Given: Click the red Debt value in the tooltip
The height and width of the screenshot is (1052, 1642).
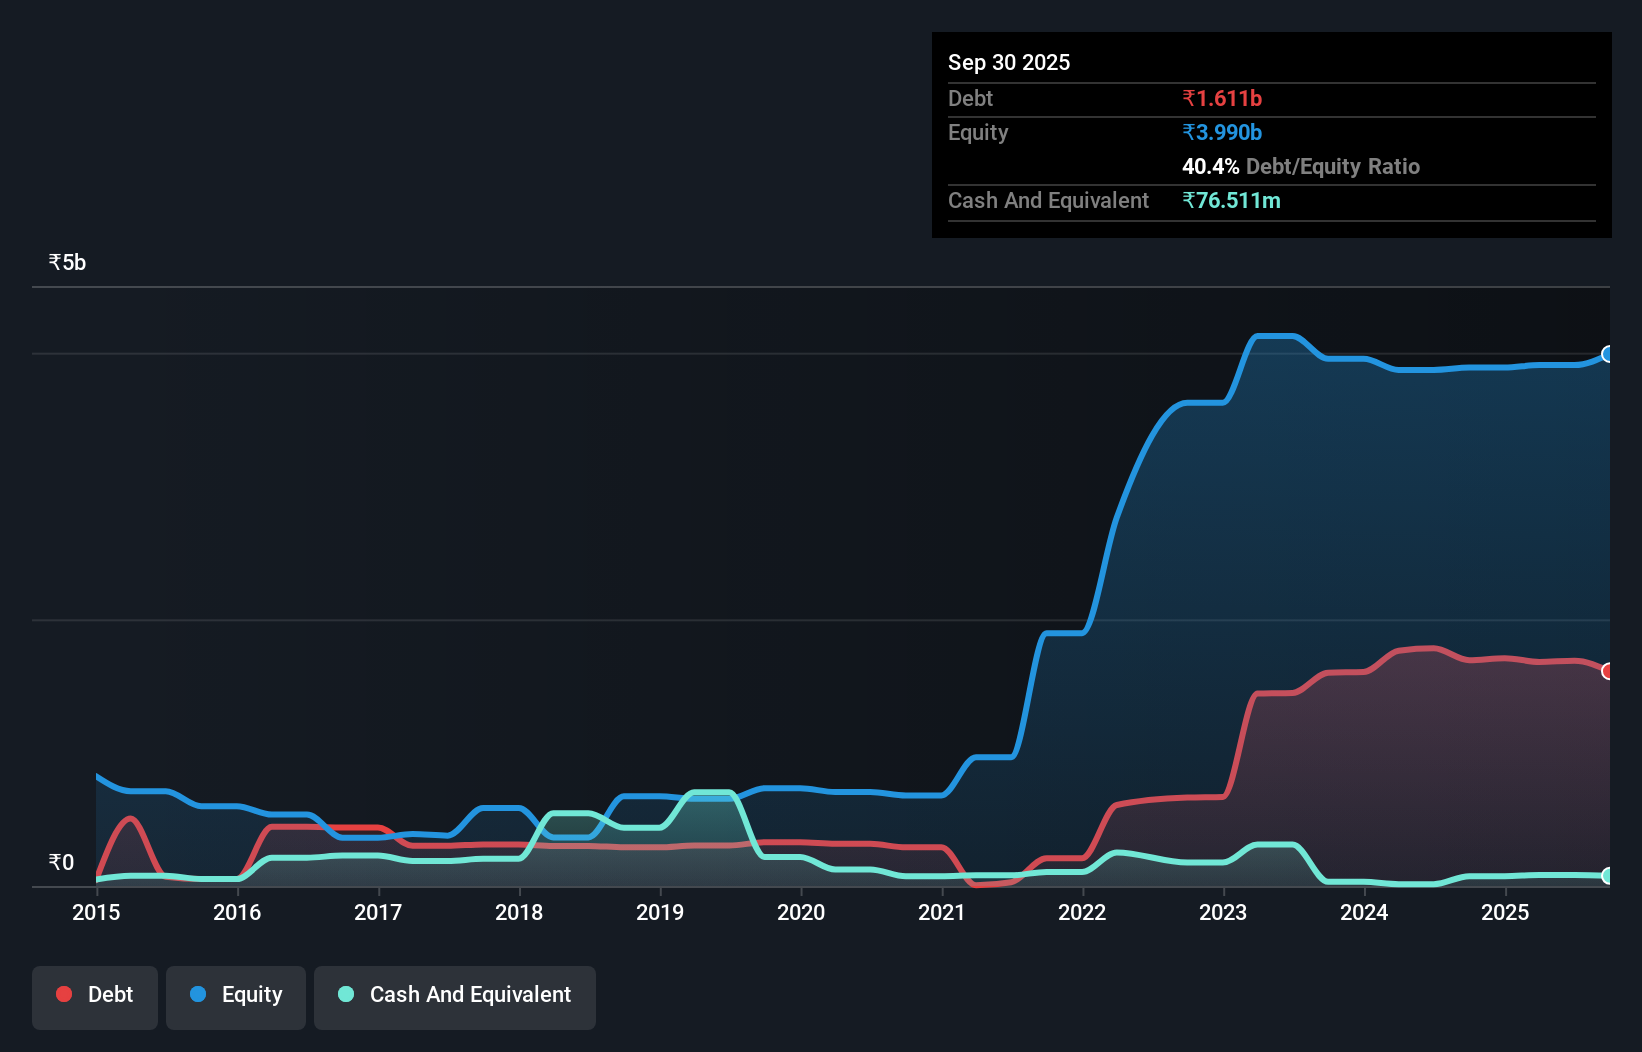Looking at the screenshot, I should click(1222, 98).
